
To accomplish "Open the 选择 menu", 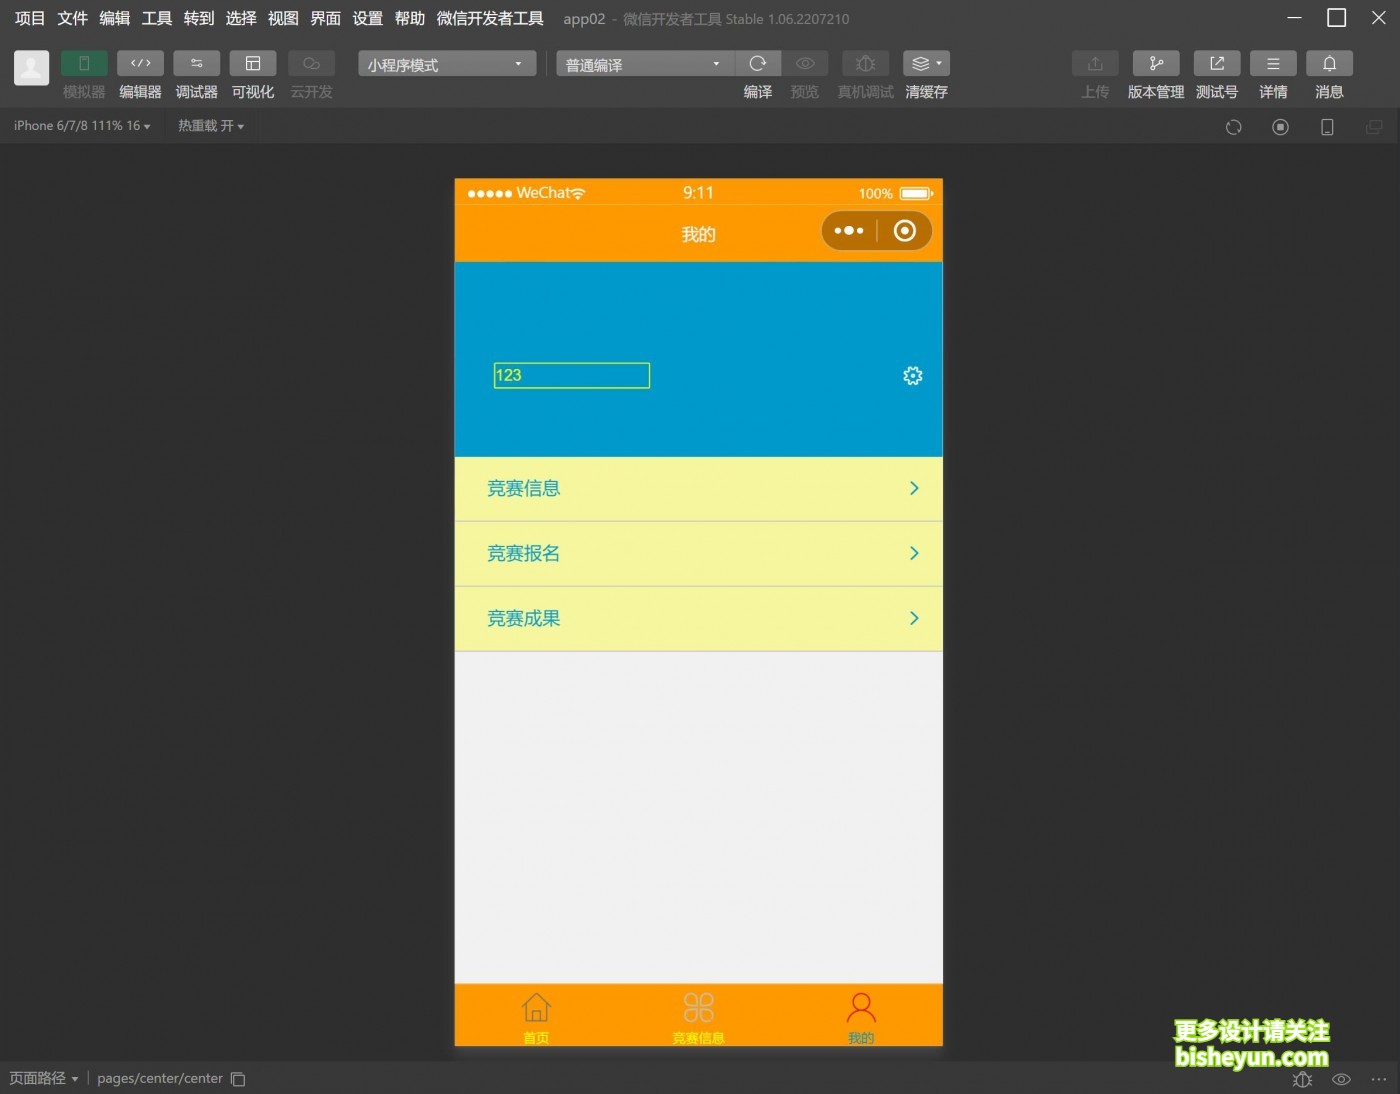I will [241, 18].
